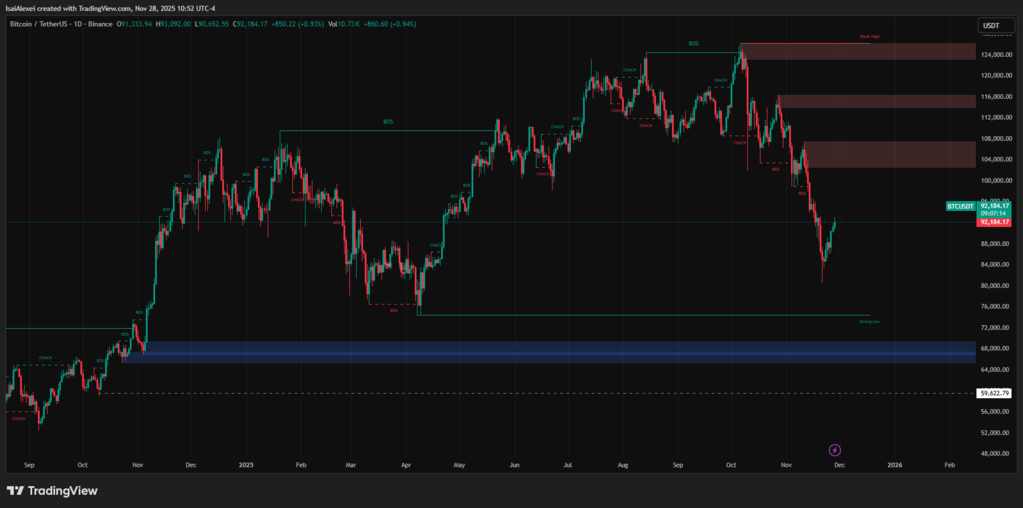1023x508 pixels.
Task: Click the Mar label on time axis
Action: click(350, 466)
